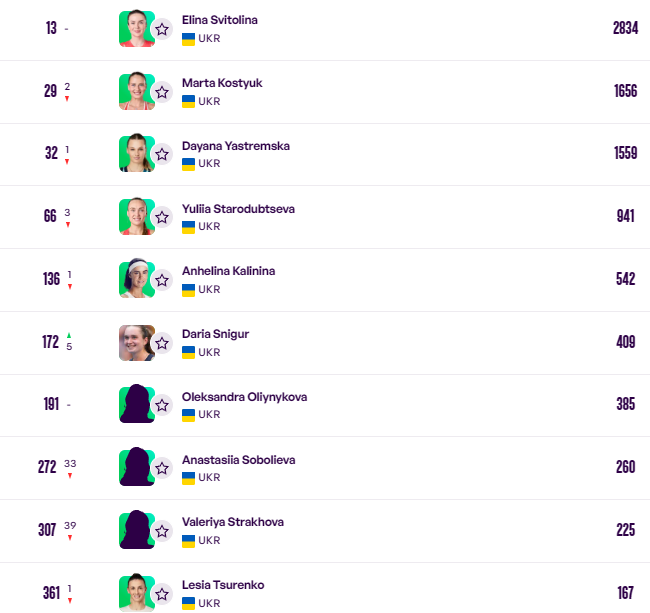
Task: Click the Ukraine flag under Yuliia Starodubtseva
Action: (x=188, y=227)
